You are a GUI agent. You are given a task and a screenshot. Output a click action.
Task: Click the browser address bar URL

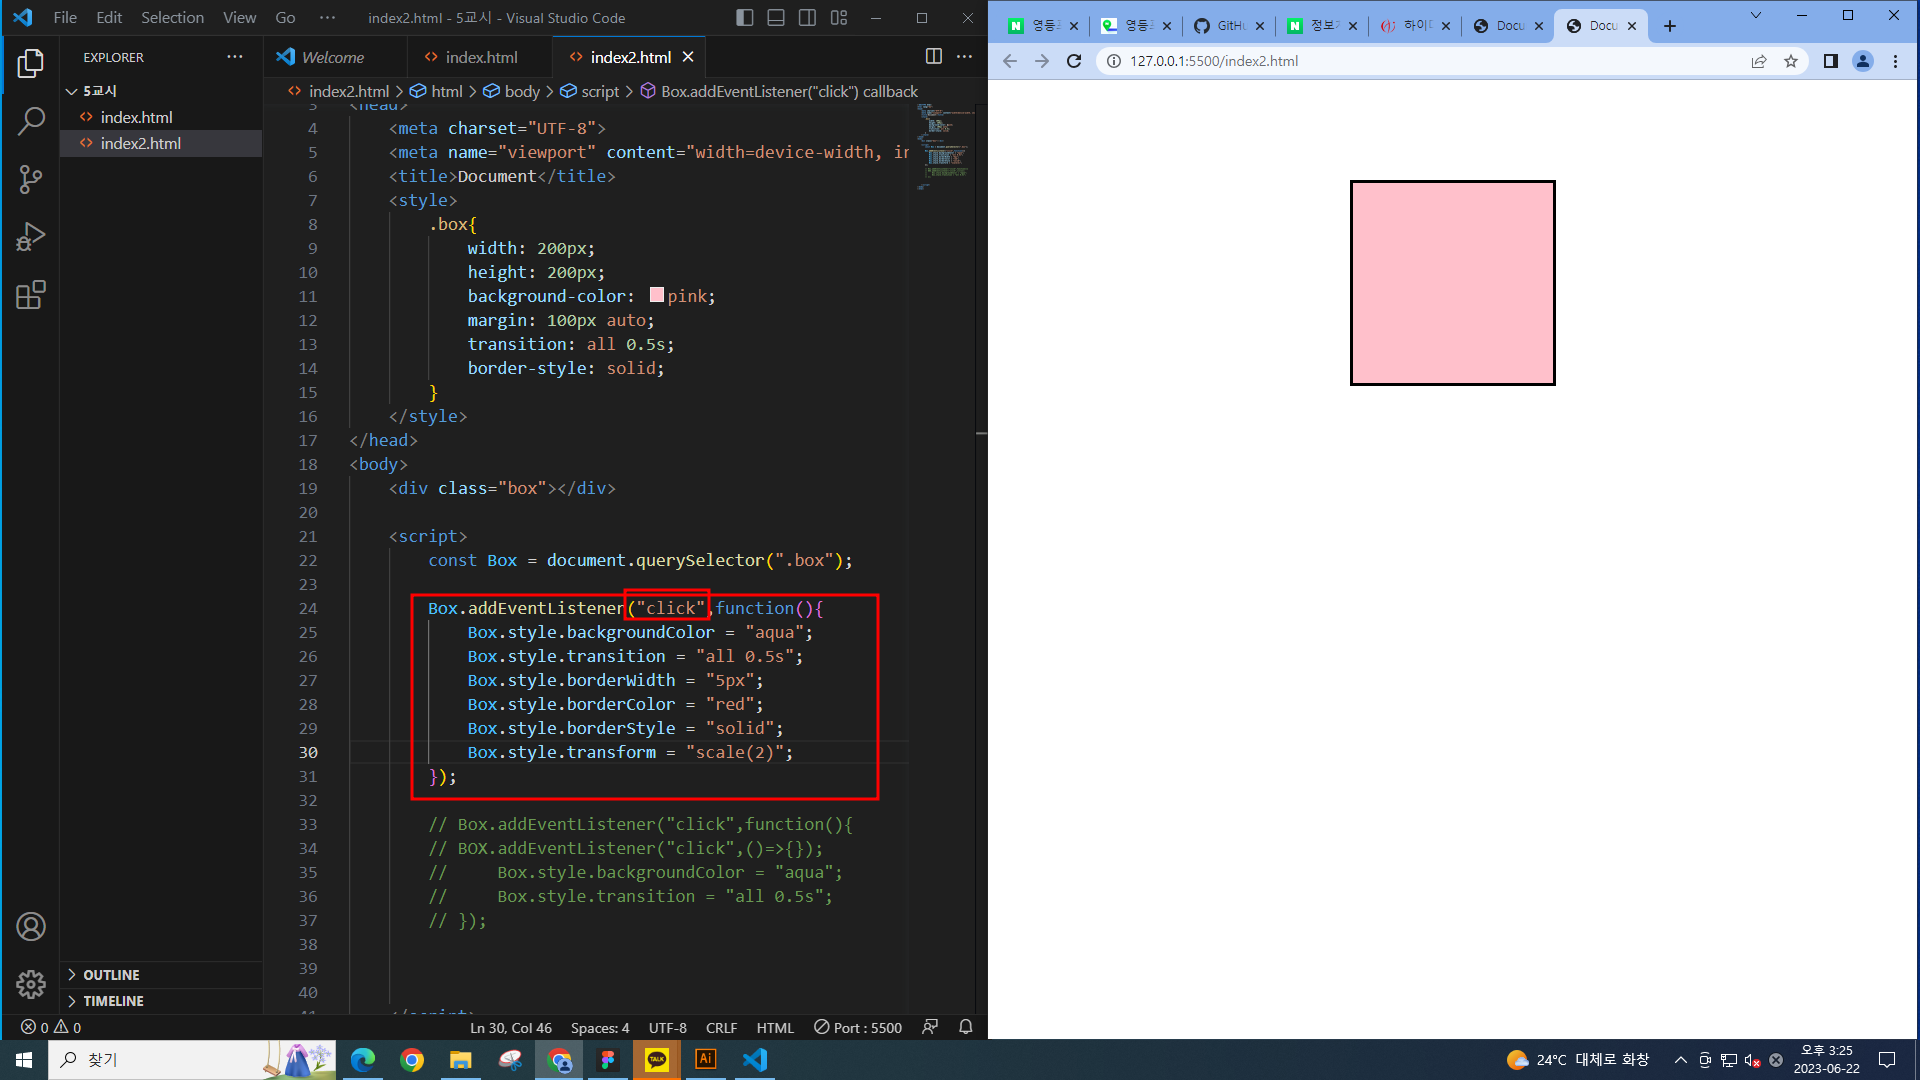click(x=1214, y=61)
